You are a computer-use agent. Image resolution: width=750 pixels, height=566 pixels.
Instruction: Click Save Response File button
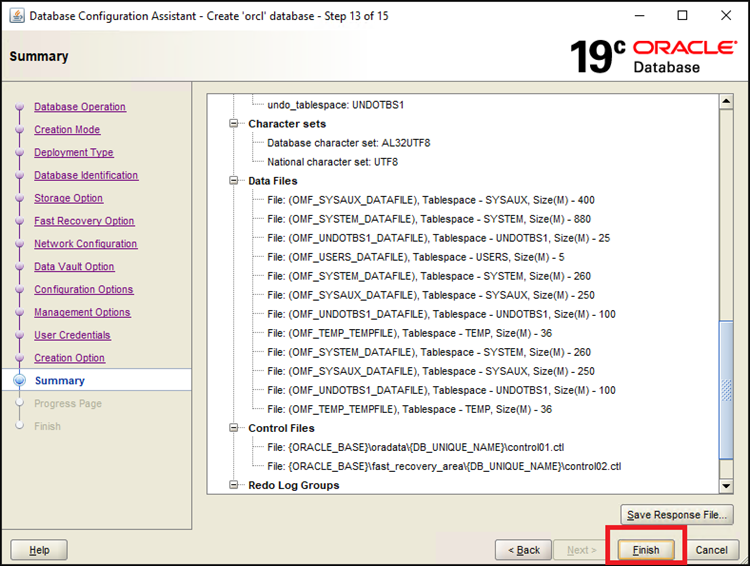pyautogui.click(x=676, y=515)
